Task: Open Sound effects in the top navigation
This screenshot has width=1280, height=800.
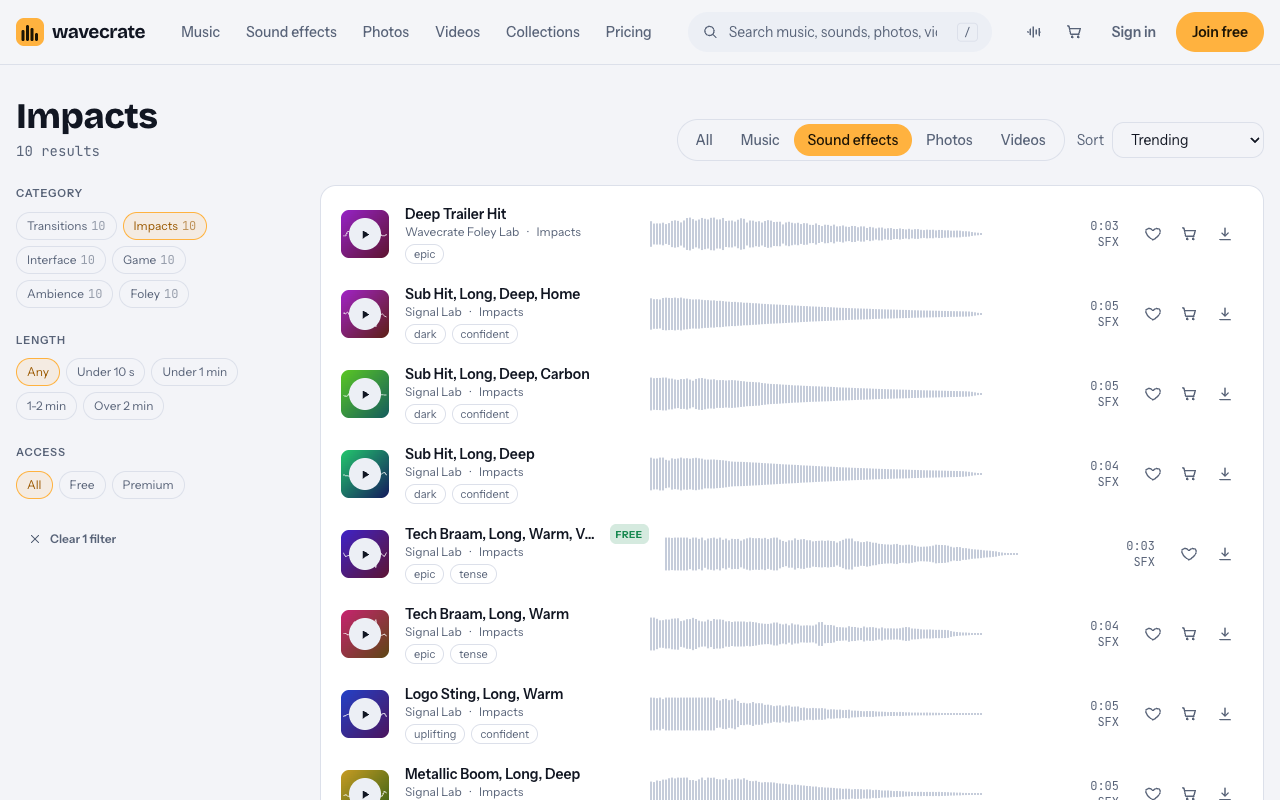Action: click(291, 32)
